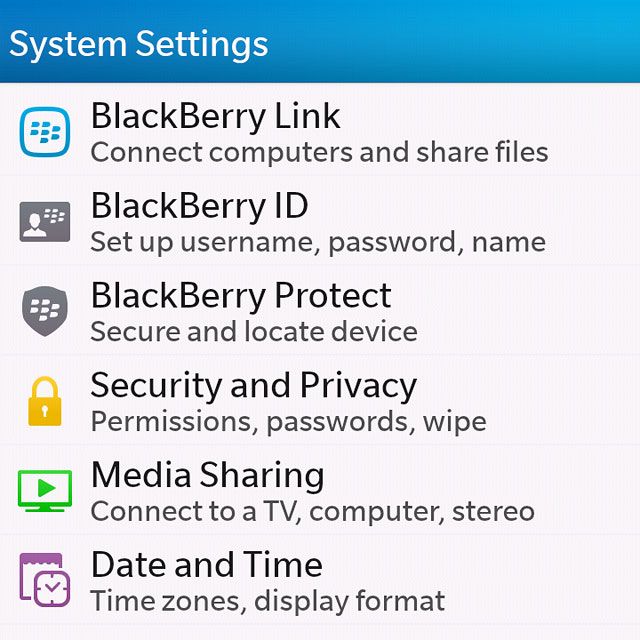This screenshot has width=640, height=640.
Task: Select 'Connect to a TV, computer, stereo' text
Action: coord(313,511)
